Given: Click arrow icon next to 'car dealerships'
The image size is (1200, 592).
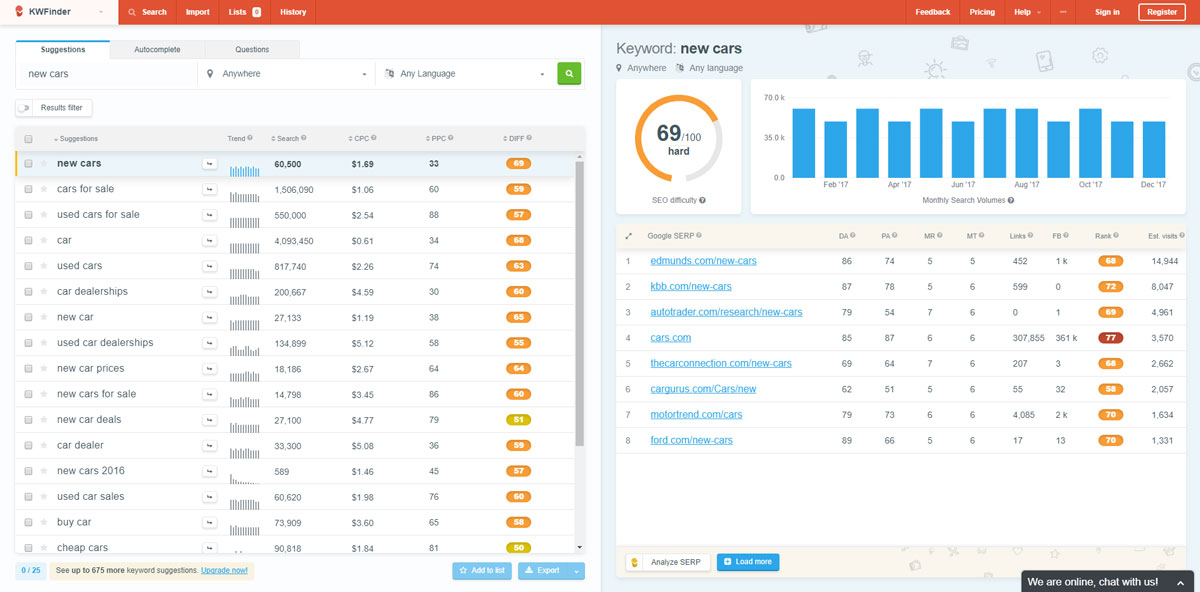Looking at the screenshot, I should 210,292.
